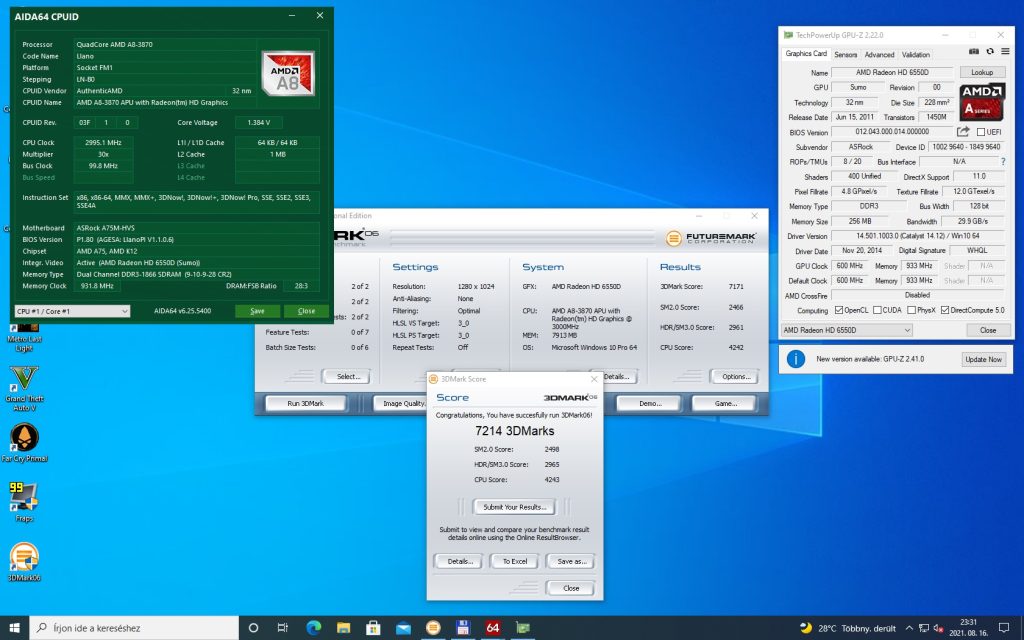Screen dimensions: 1024x640
Task: Click the GPU Name field in GPU-Z
Action: [892, 72]
